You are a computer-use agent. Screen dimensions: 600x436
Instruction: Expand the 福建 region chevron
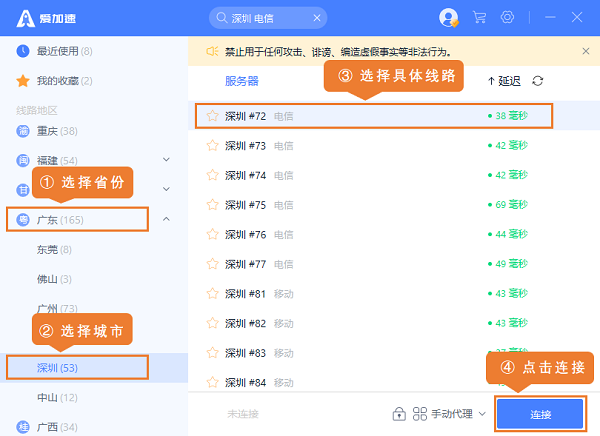(166, 159)
